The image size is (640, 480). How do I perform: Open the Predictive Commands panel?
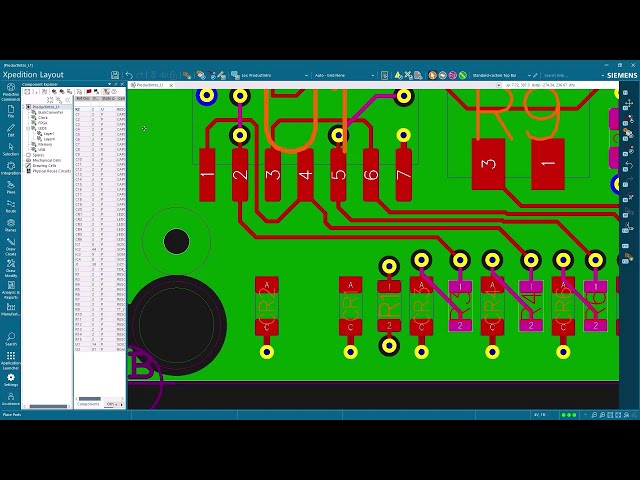[11, 92]
